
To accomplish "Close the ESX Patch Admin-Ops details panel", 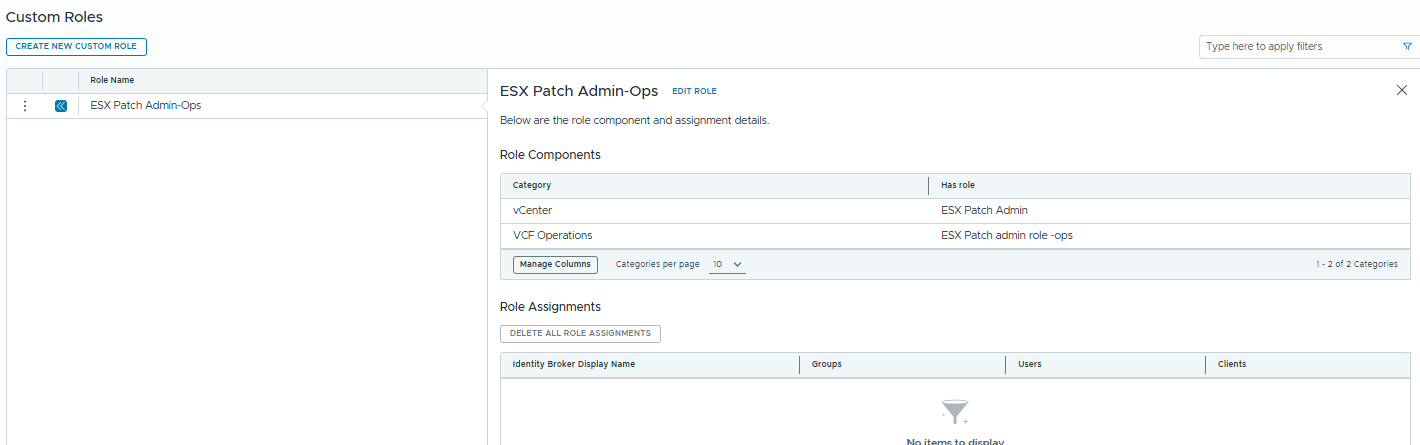I will 1401,91.
